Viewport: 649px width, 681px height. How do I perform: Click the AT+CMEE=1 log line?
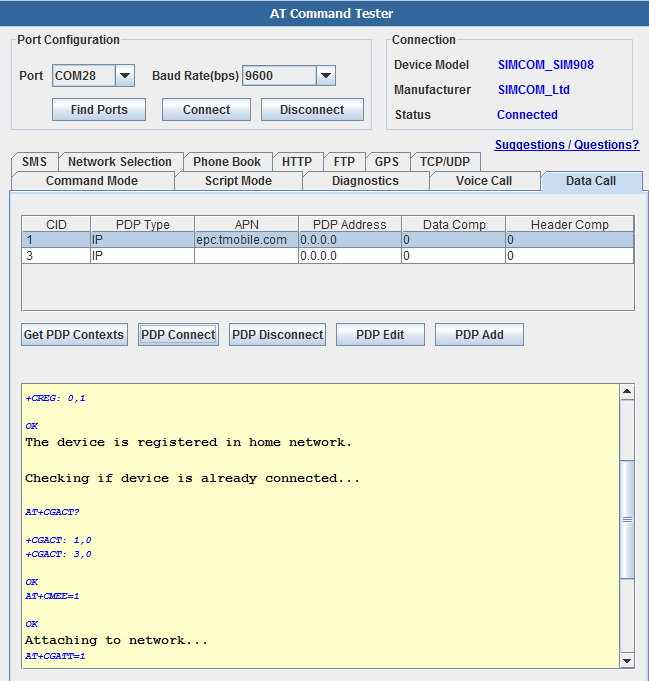click(x=52, y=596)
